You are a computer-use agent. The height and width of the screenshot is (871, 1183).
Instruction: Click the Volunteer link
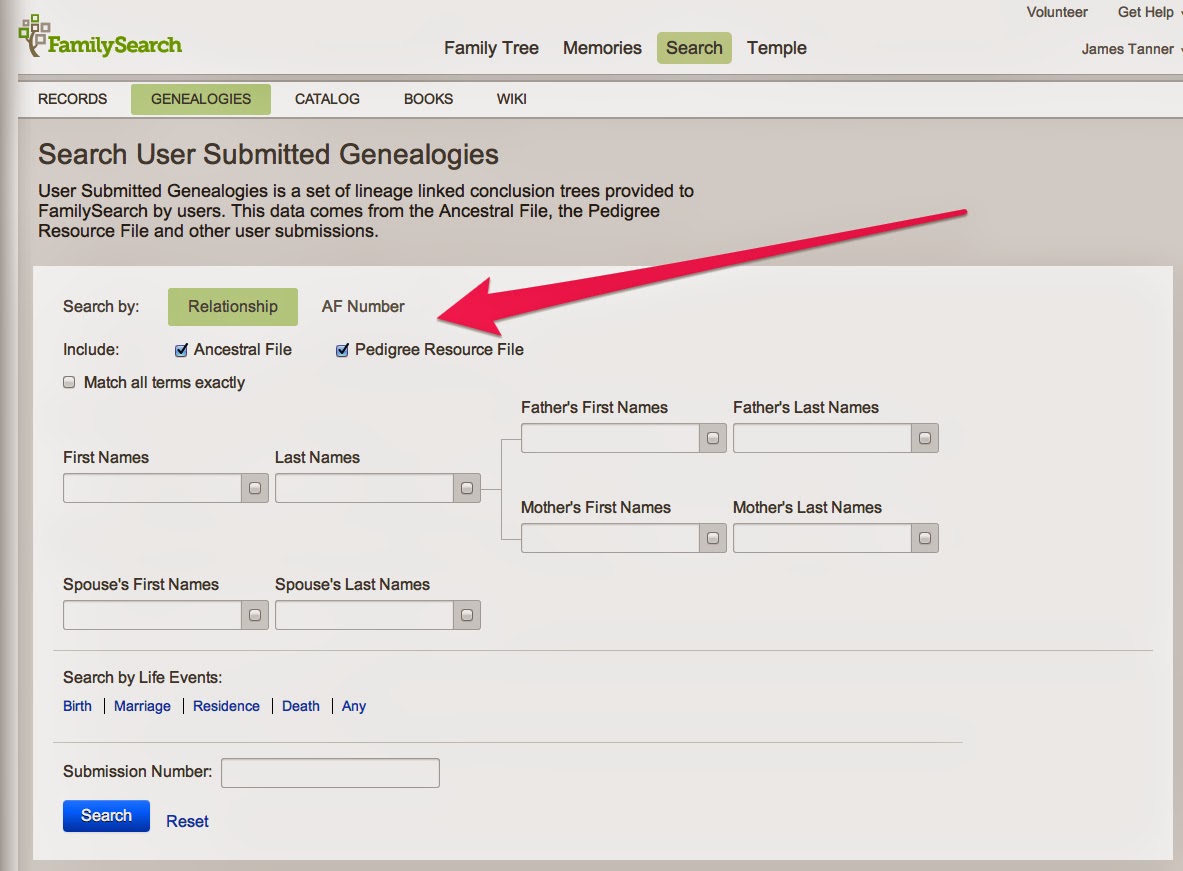point(1057,12)
